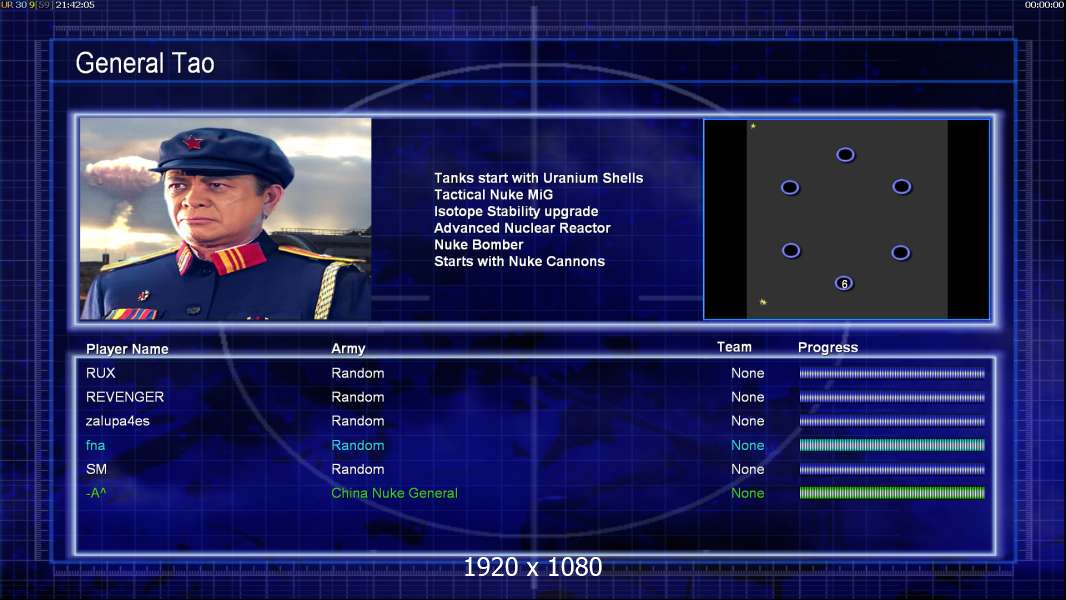Select player name 'fna'

click(x=95, y=445)
